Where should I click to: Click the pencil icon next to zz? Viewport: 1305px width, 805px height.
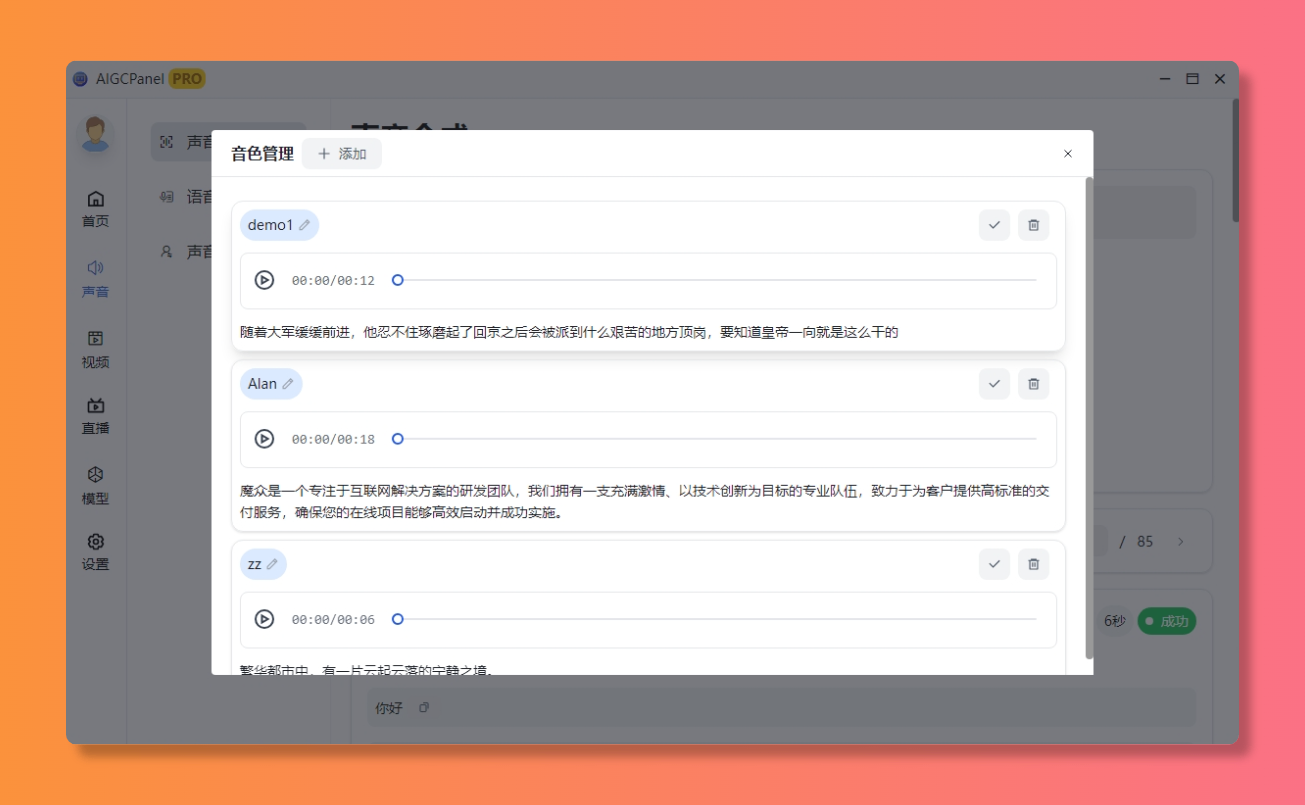pyautogui.click(x=272, y=564)
